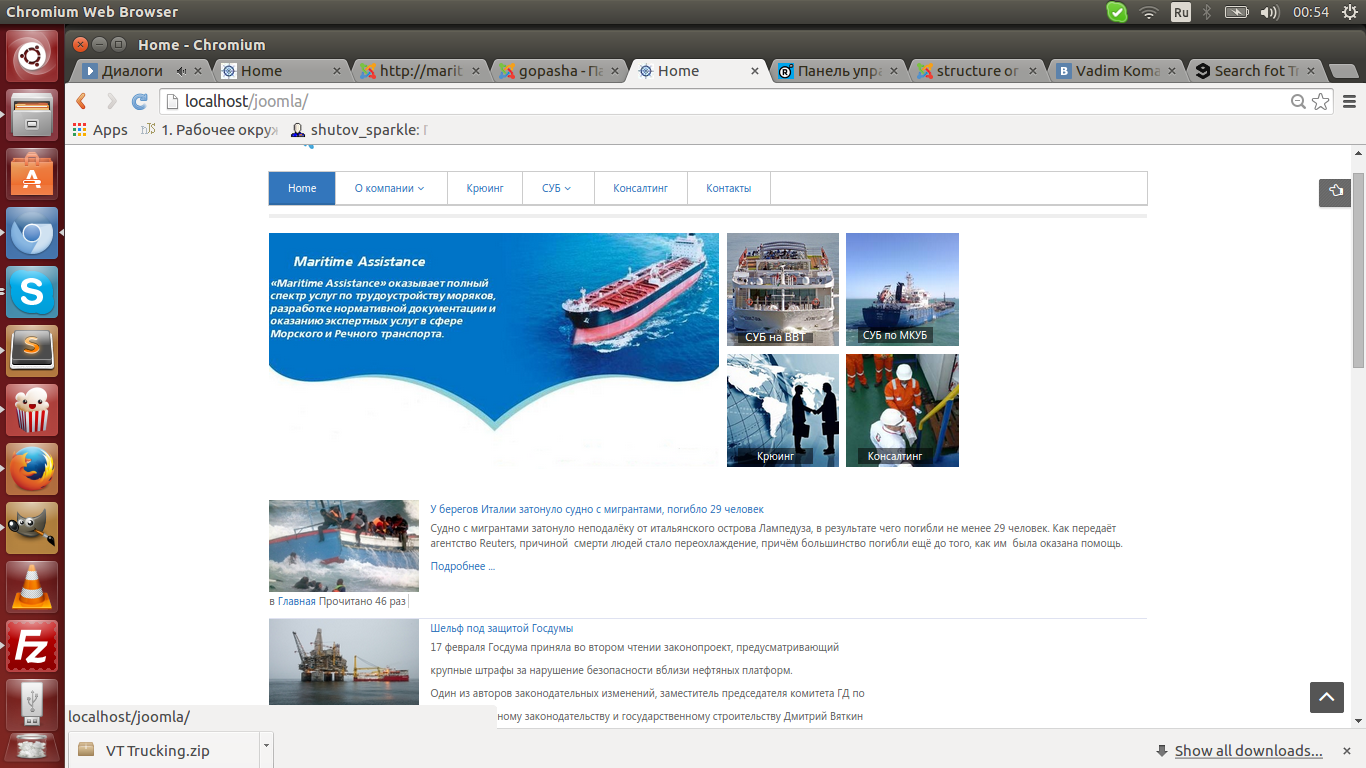Click the green checkmark tray icon

point(1116,12)
